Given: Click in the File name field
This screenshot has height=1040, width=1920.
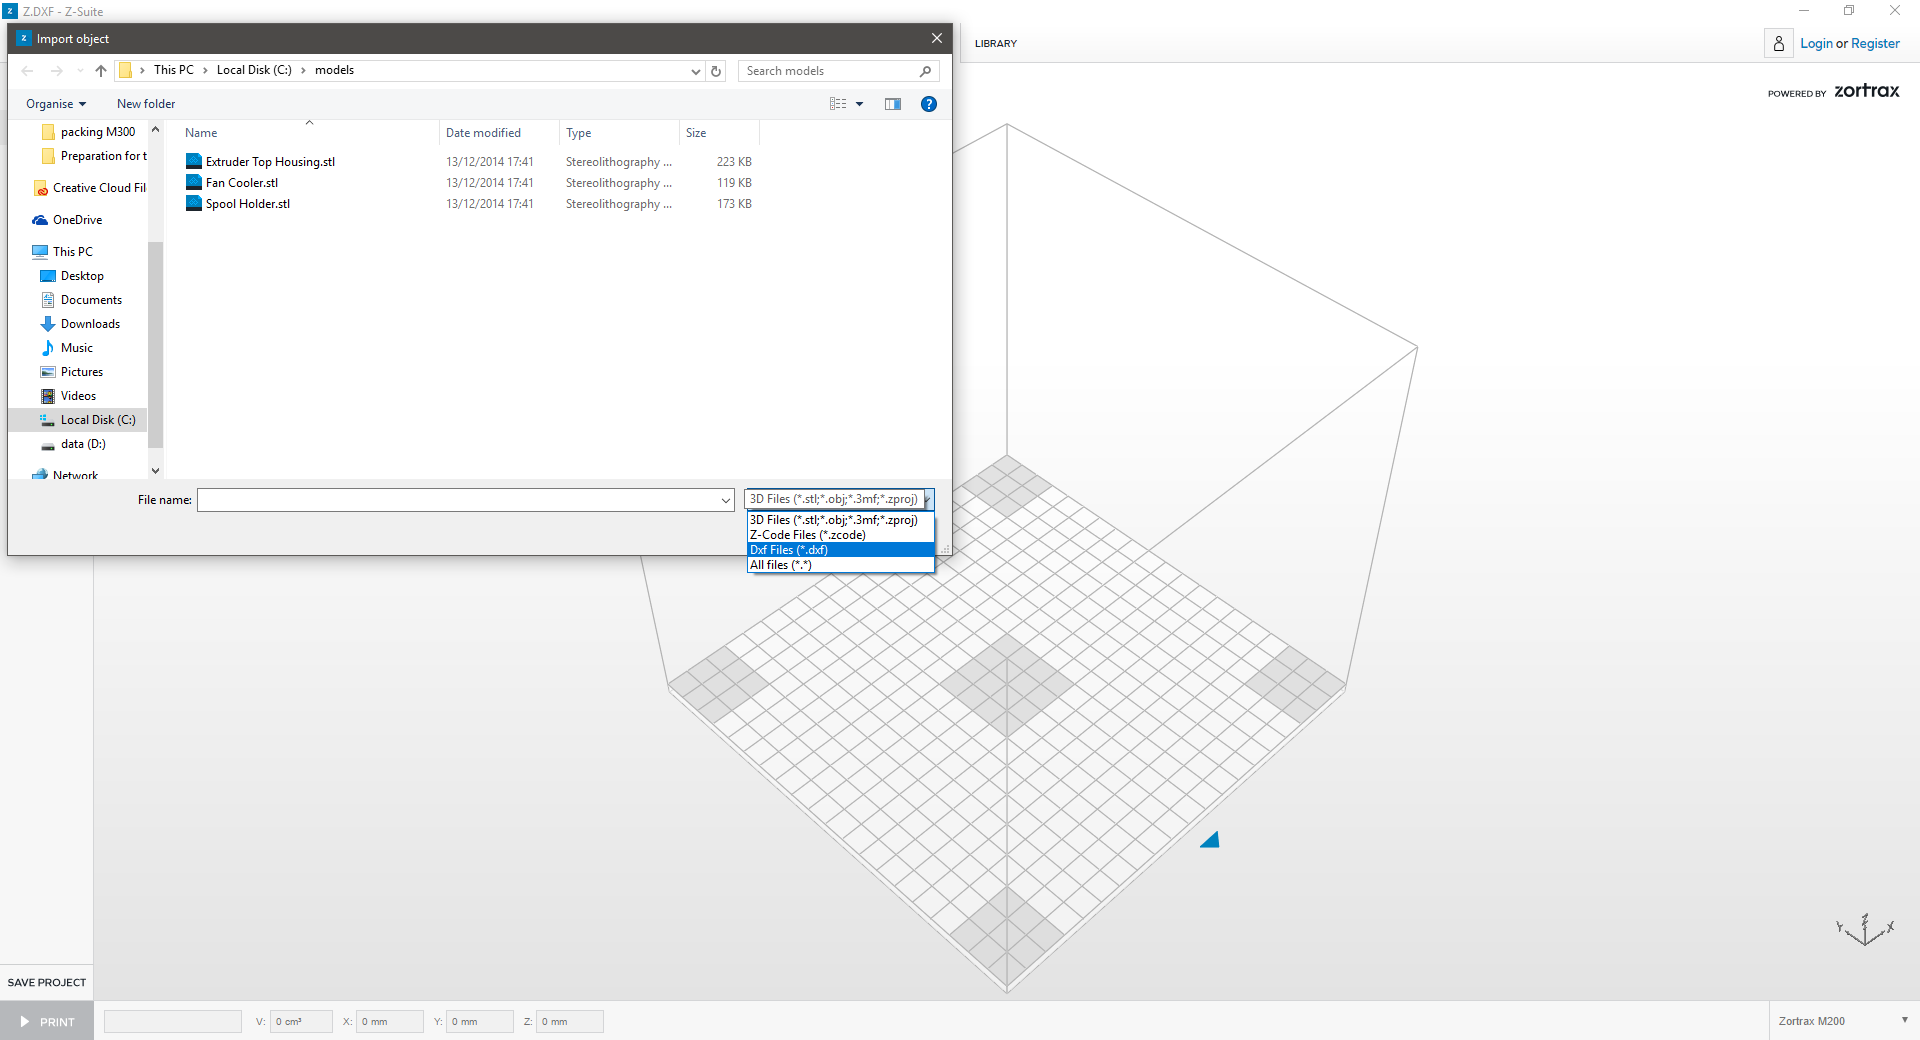Looking at the screenshot, I should pyautogui.click(x=460, y=500).
